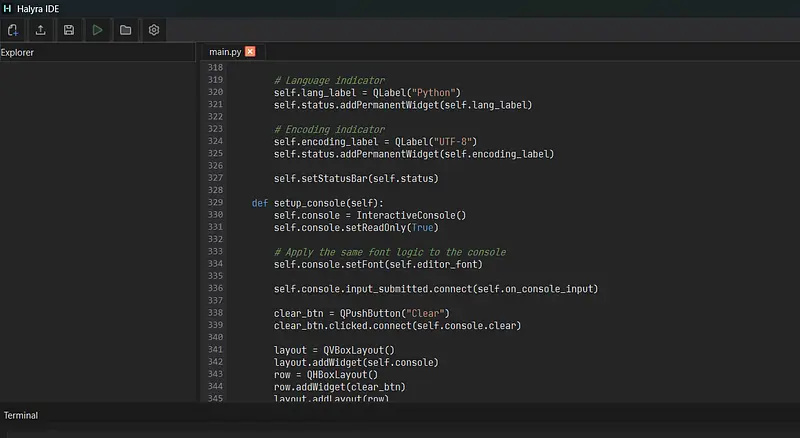Click the upload/open file arrow icon
Viewport: 800px width, 438px height.
40,30
